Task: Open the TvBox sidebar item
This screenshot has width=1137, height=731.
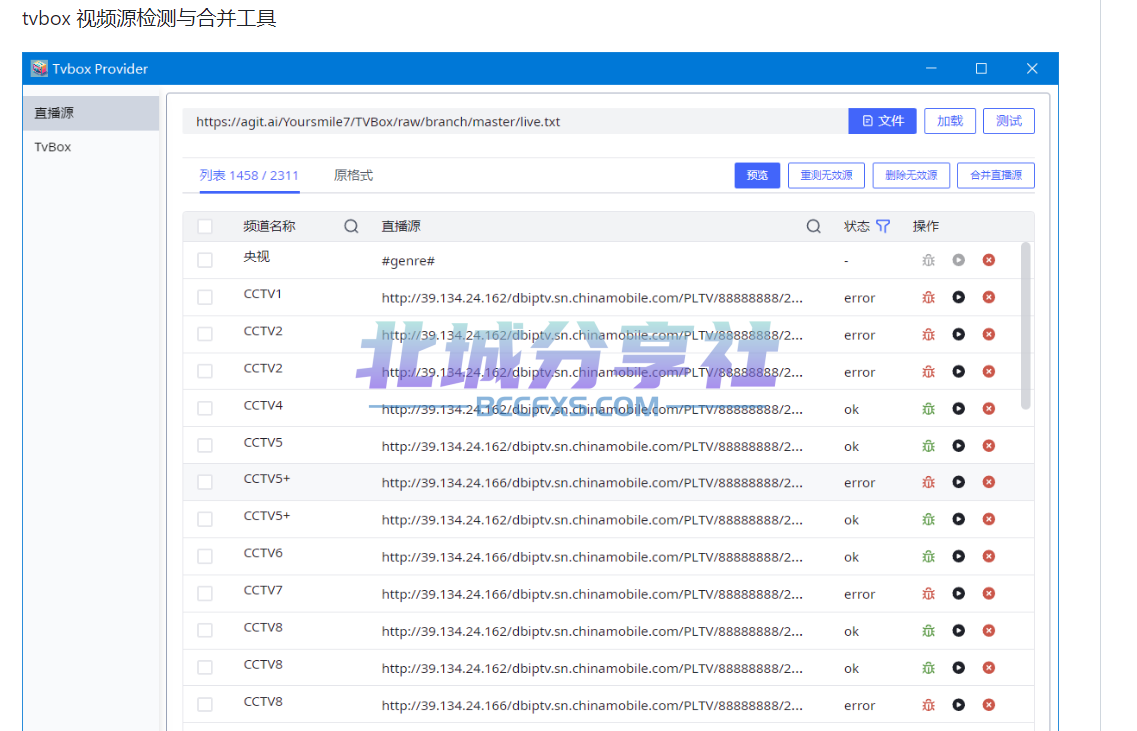Action: pos(91,147)
